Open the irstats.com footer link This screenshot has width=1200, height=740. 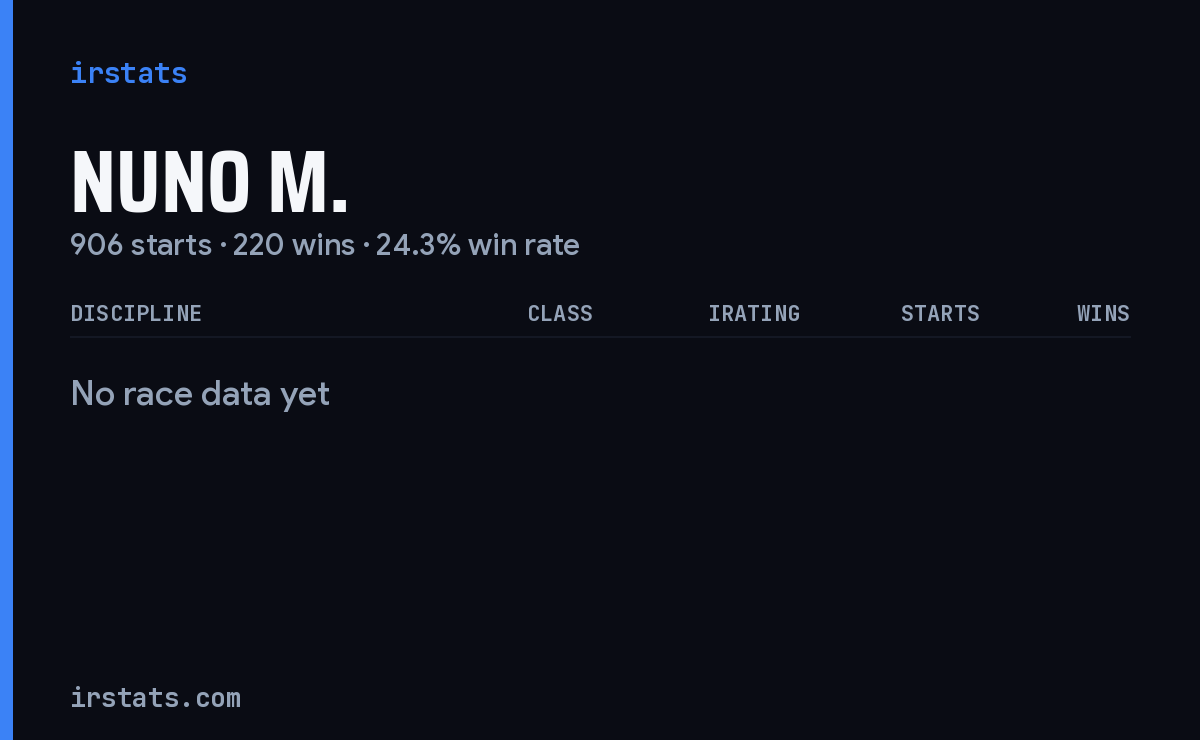pos(155,697)
